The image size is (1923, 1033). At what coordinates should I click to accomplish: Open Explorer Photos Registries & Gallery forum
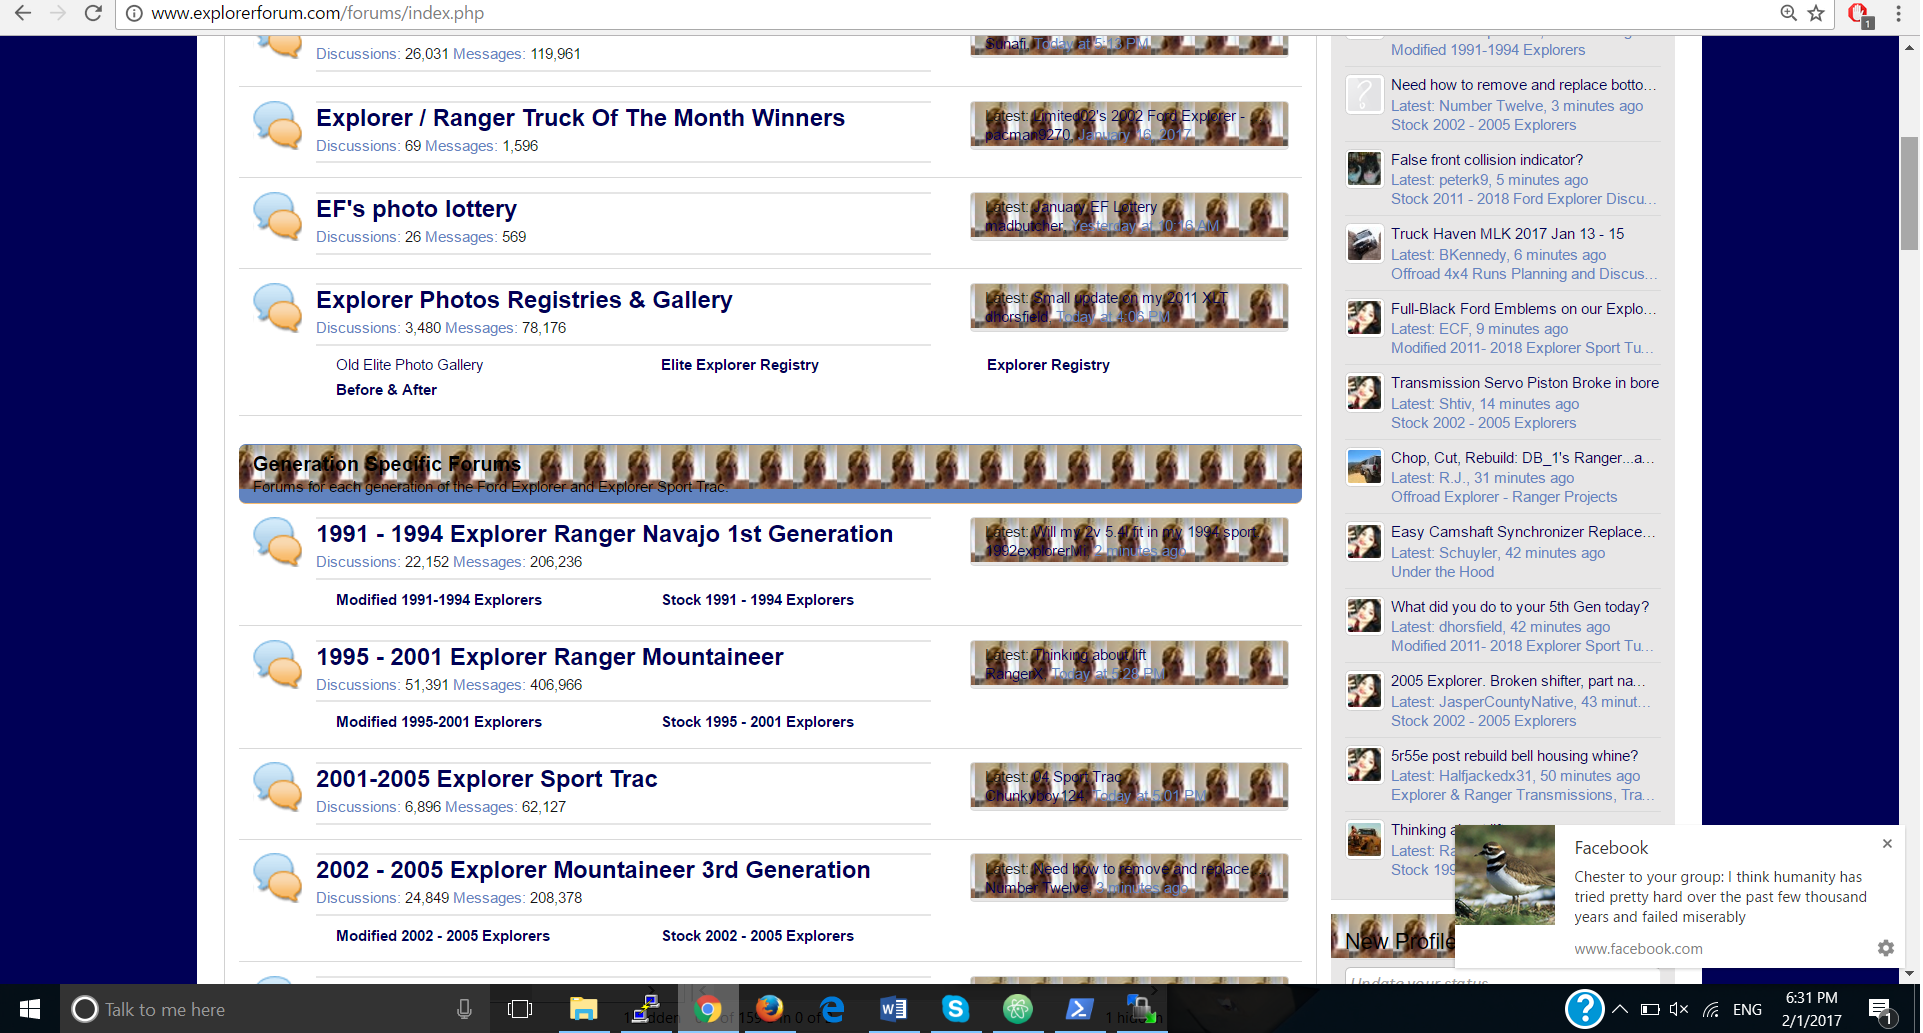[524, 300]
